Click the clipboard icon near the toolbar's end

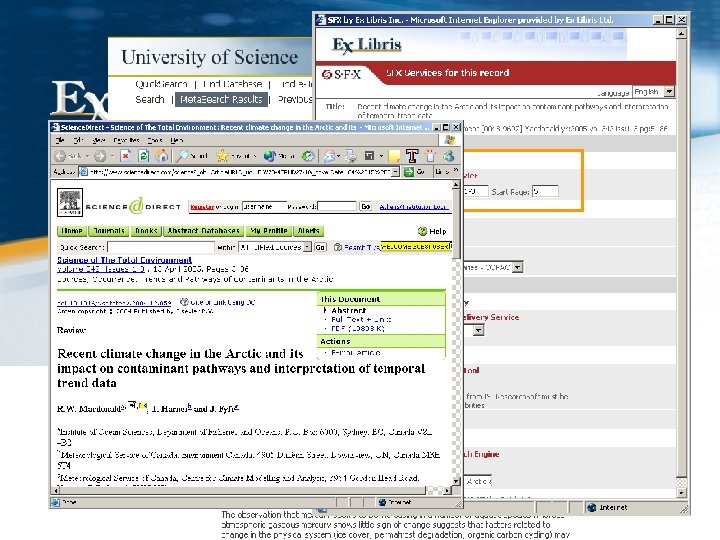pyautogui.click(x=430, y=156)
